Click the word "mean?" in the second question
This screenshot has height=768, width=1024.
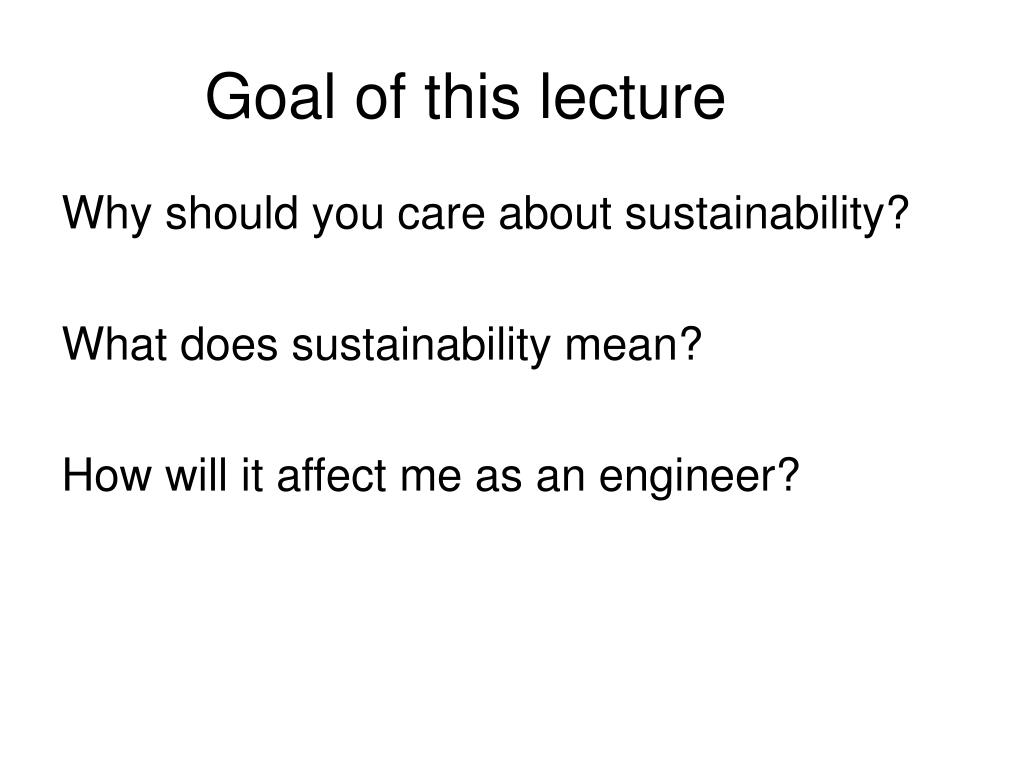point(633,346)
